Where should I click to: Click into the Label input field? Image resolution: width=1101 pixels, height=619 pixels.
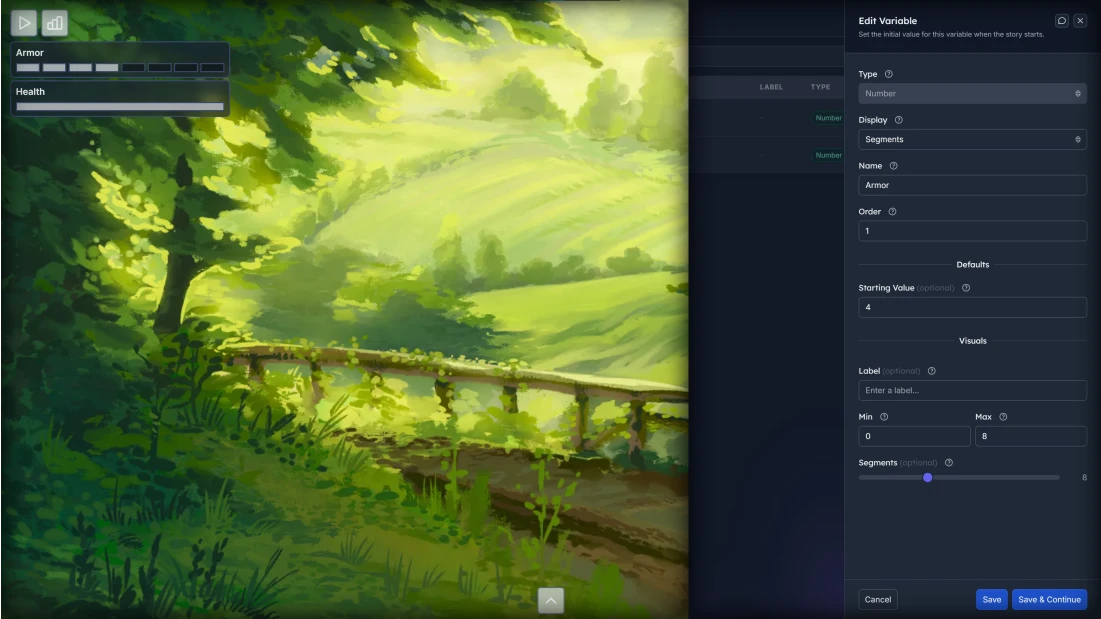click(972, 390)
